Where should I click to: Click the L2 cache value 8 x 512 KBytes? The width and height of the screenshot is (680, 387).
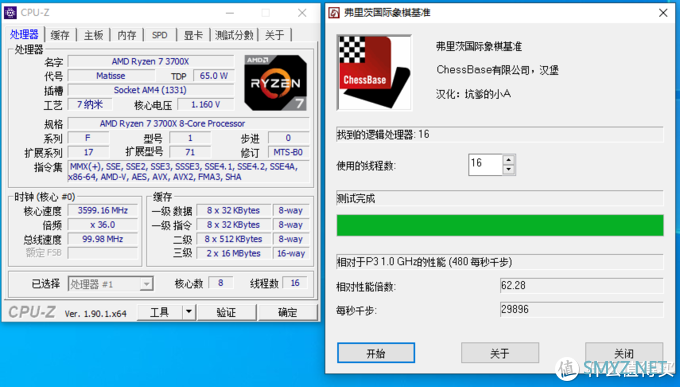pos(233,239)
